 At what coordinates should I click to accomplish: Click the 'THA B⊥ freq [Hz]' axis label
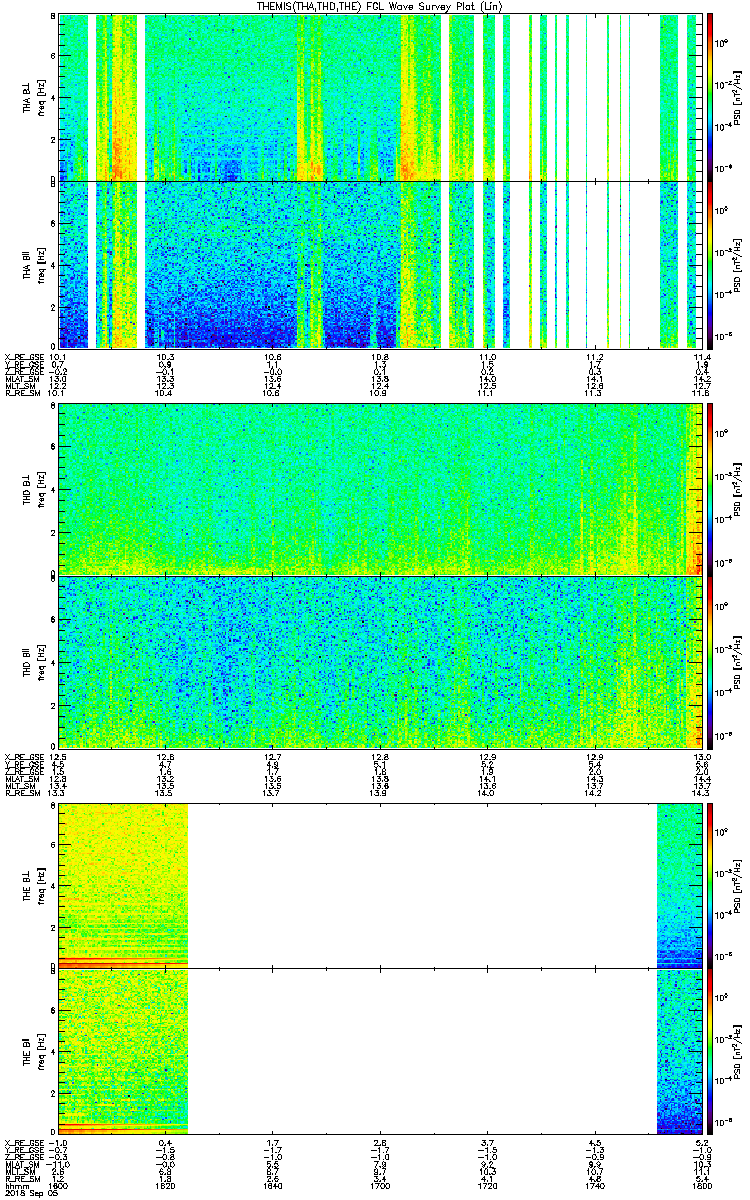click(32, 97)
